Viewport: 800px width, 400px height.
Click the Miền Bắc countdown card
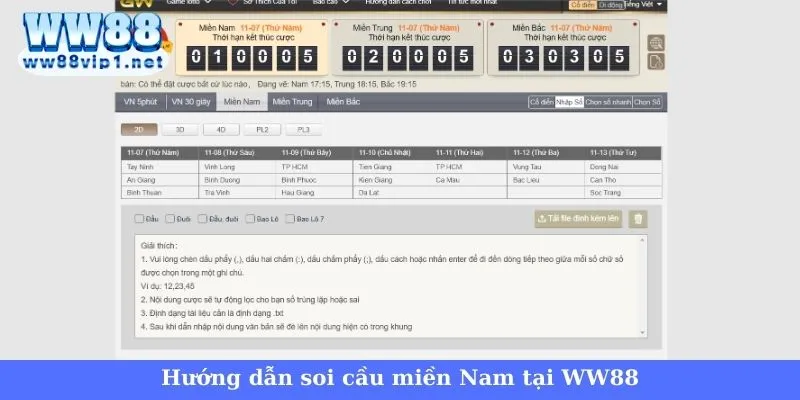tap(563, 47)
